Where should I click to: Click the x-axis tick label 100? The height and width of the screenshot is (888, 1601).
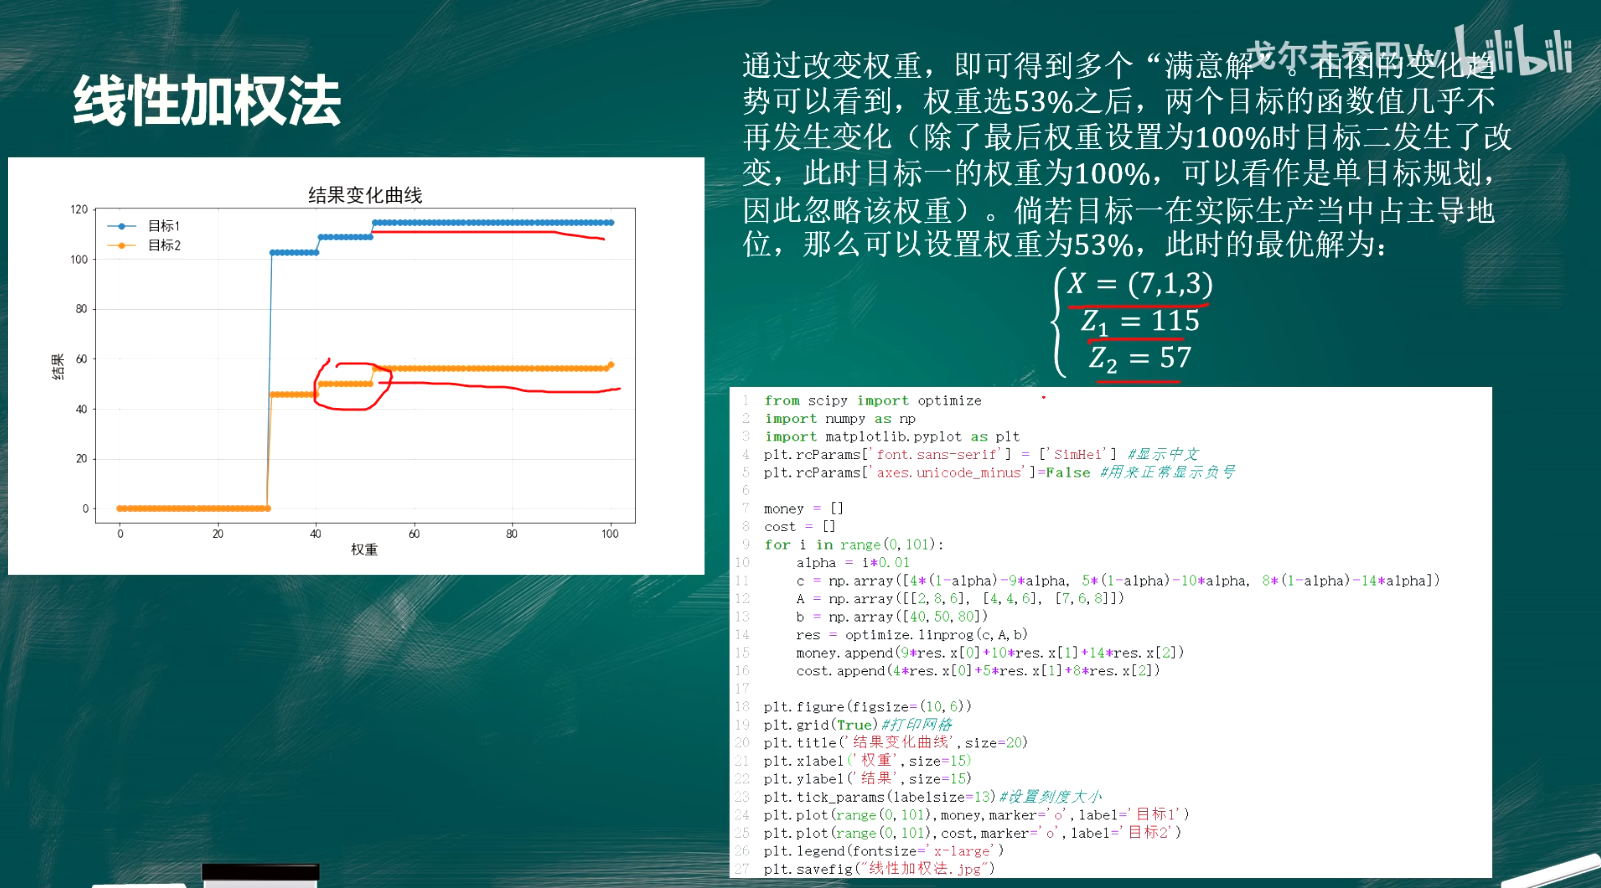point(610,533)
